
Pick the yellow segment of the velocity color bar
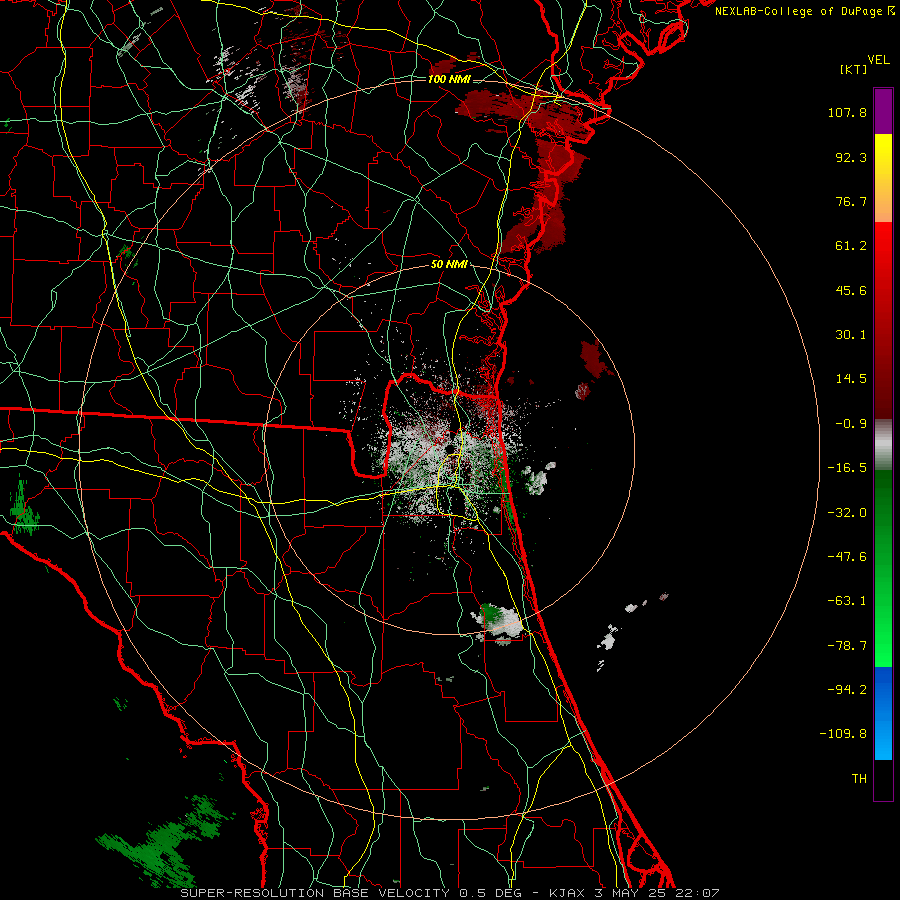click(x=883, y=177)
